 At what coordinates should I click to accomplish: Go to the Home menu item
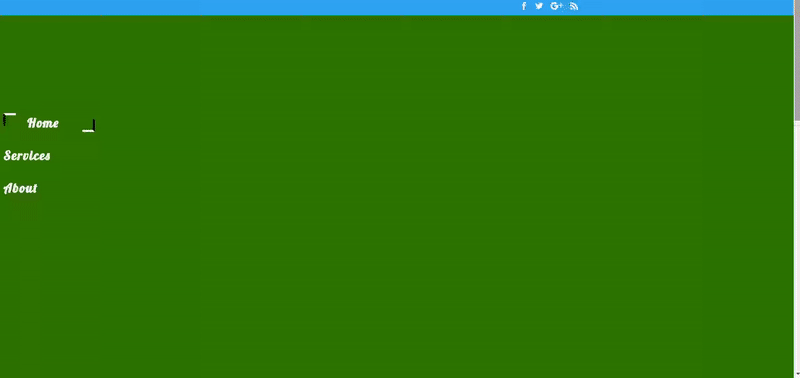pos(43,123)
